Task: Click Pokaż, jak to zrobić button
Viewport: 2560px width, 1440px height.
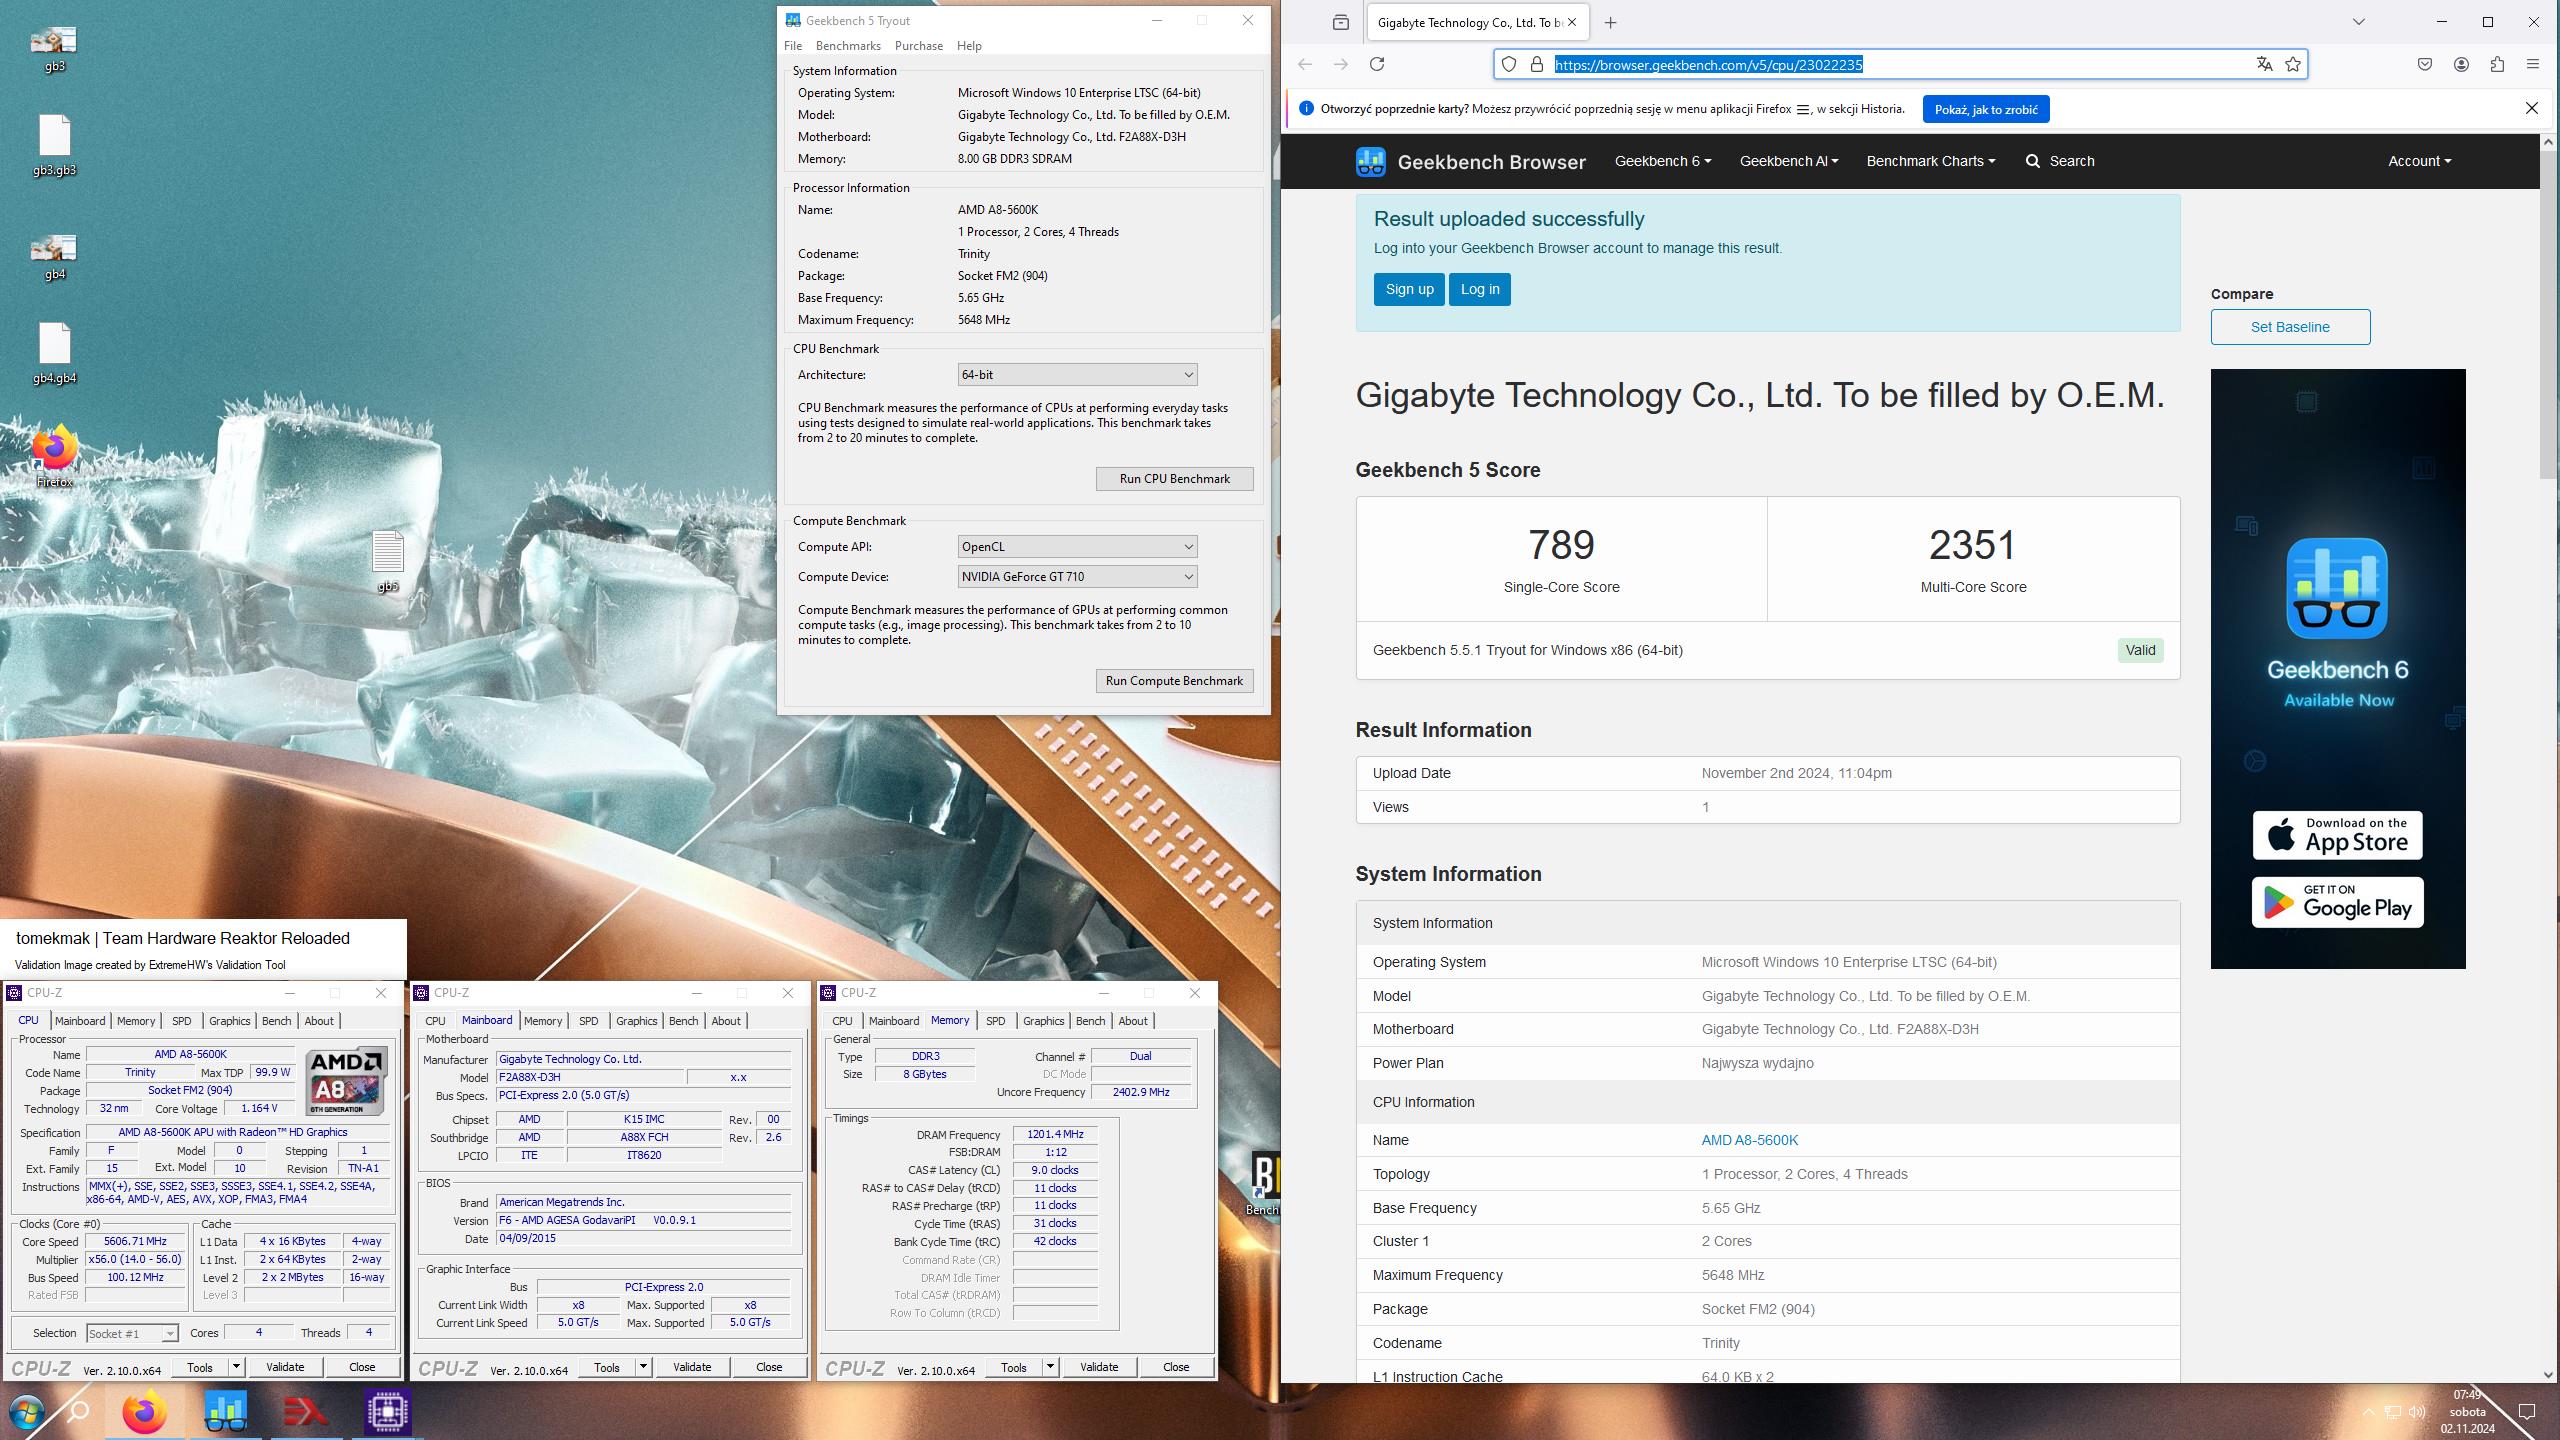Action: [1985, 109]
